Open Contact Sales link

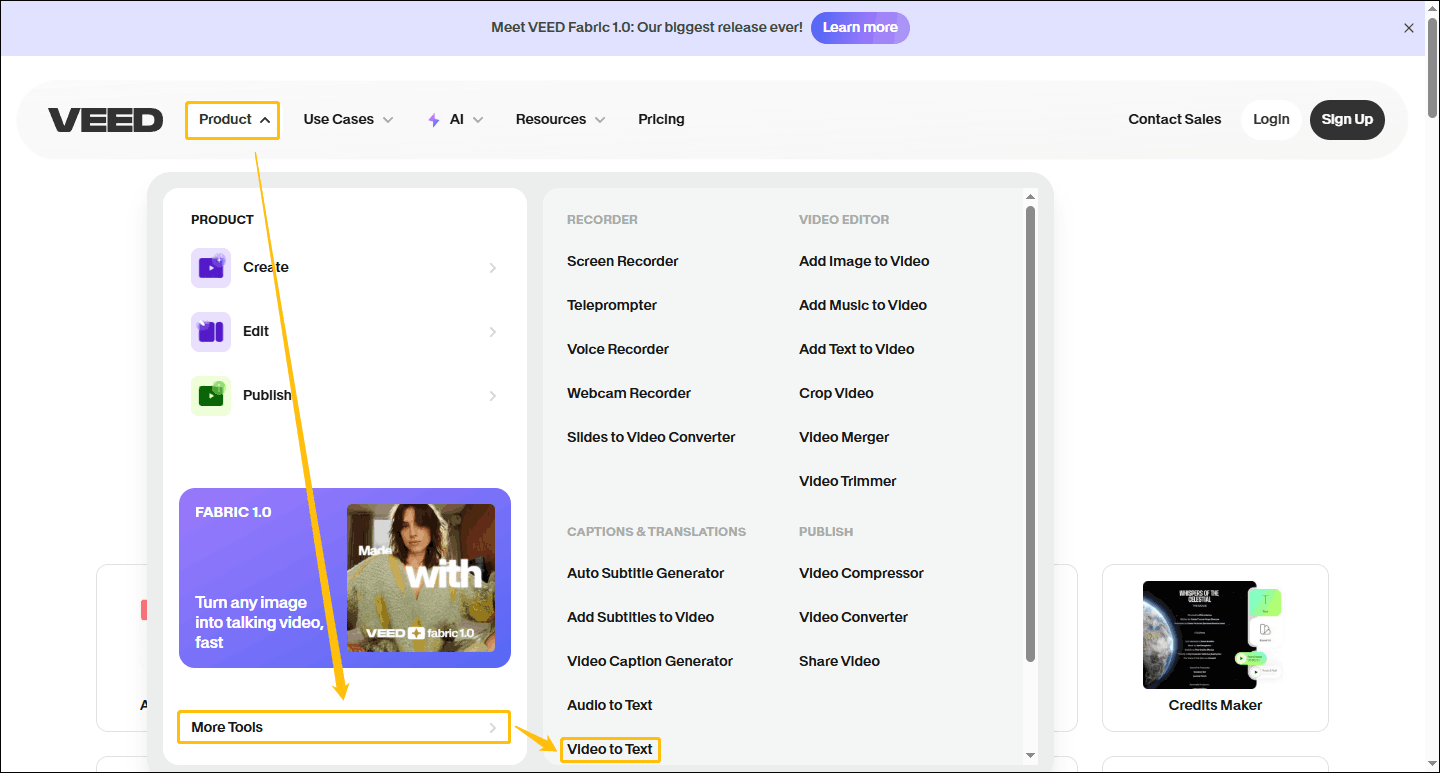click(x=1174, y=119)
